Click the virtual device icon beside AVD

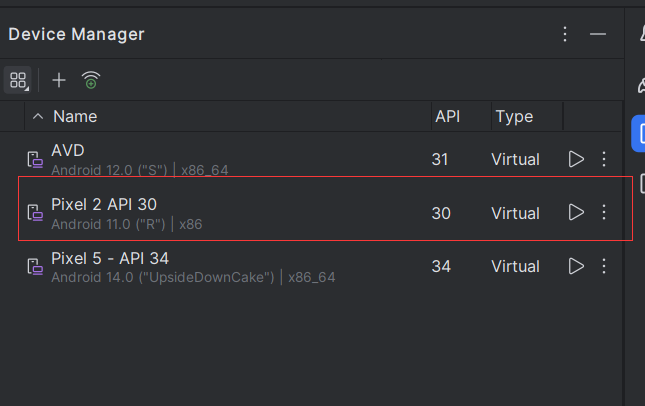35,160
